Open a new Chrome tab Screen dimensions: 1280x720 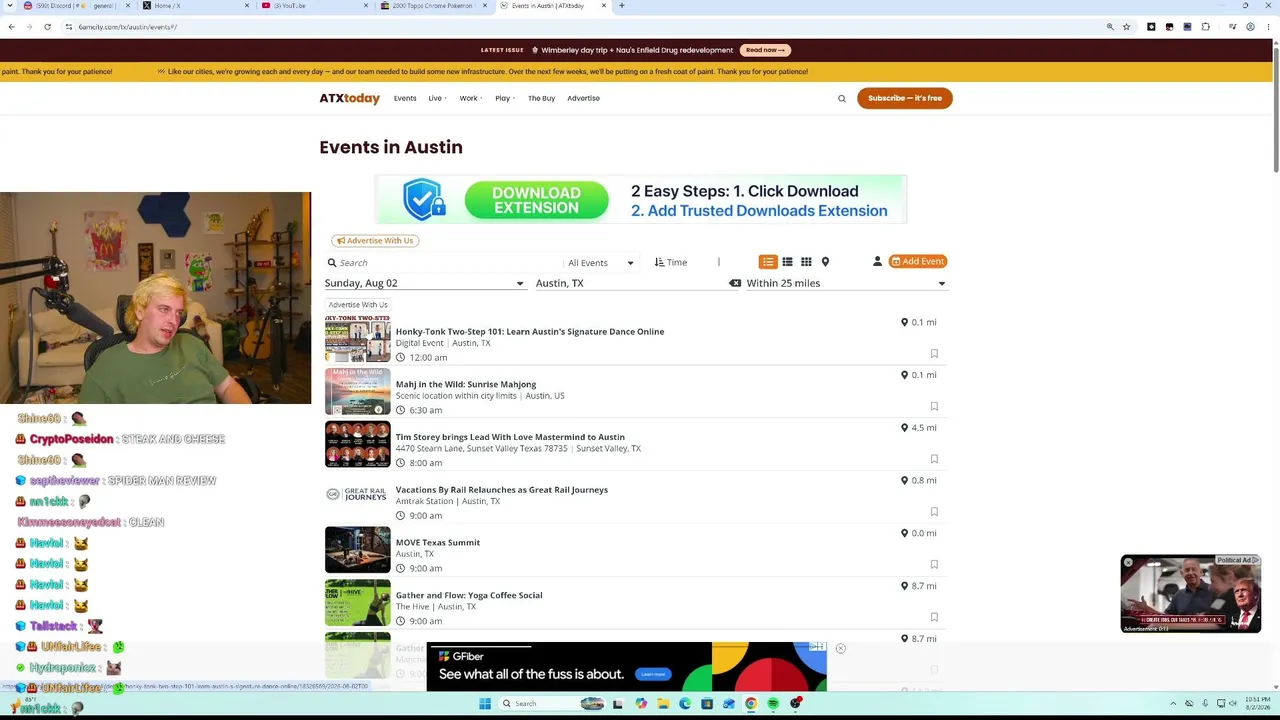[622, 6]
